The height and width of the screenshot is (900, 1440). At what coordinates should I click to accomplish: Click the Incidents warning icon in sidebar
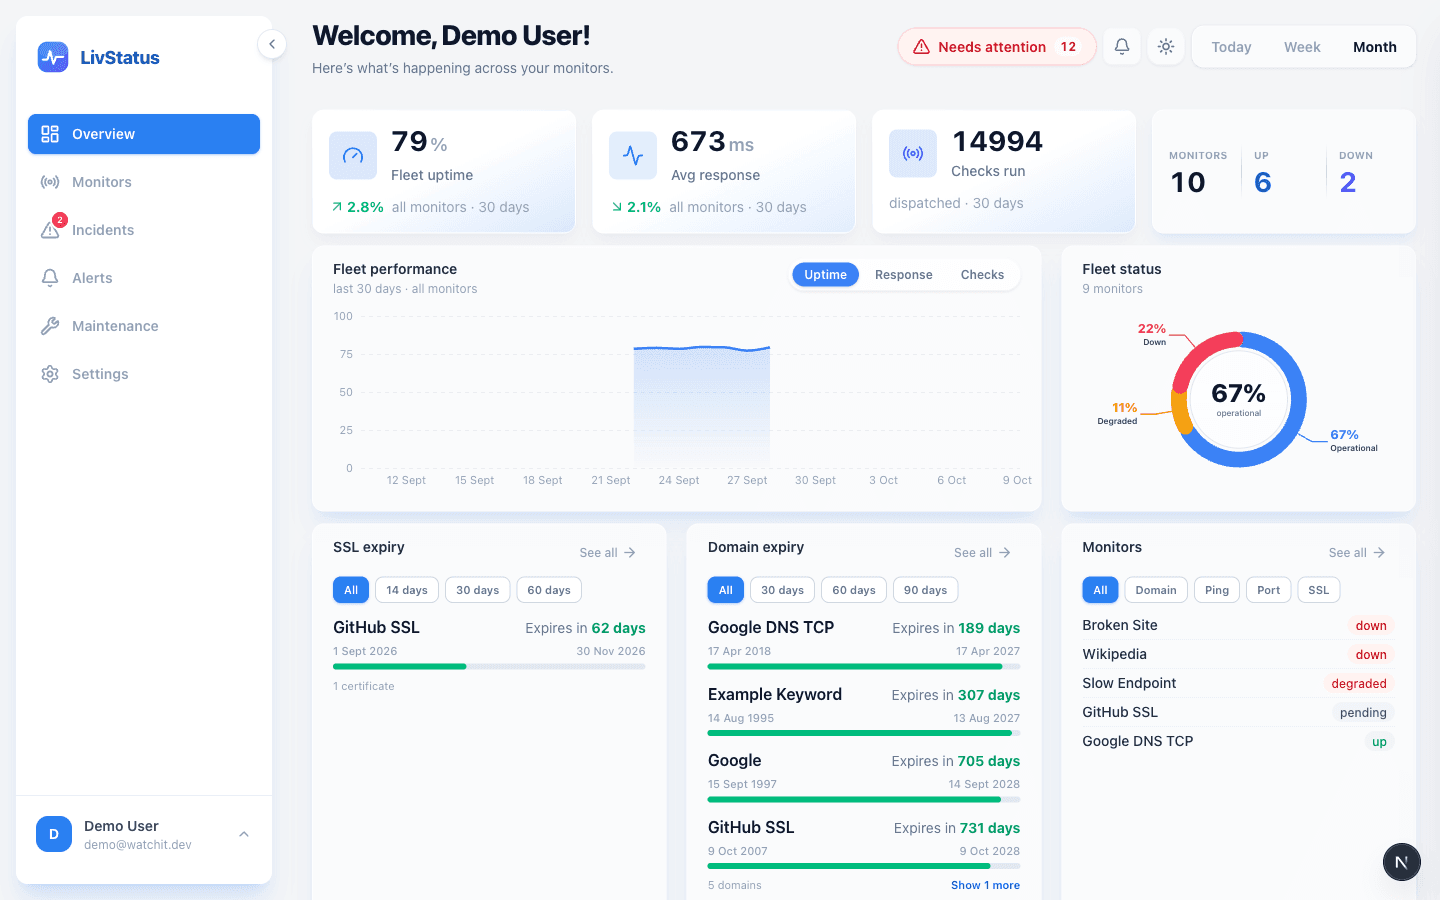[x=50, y=230]
